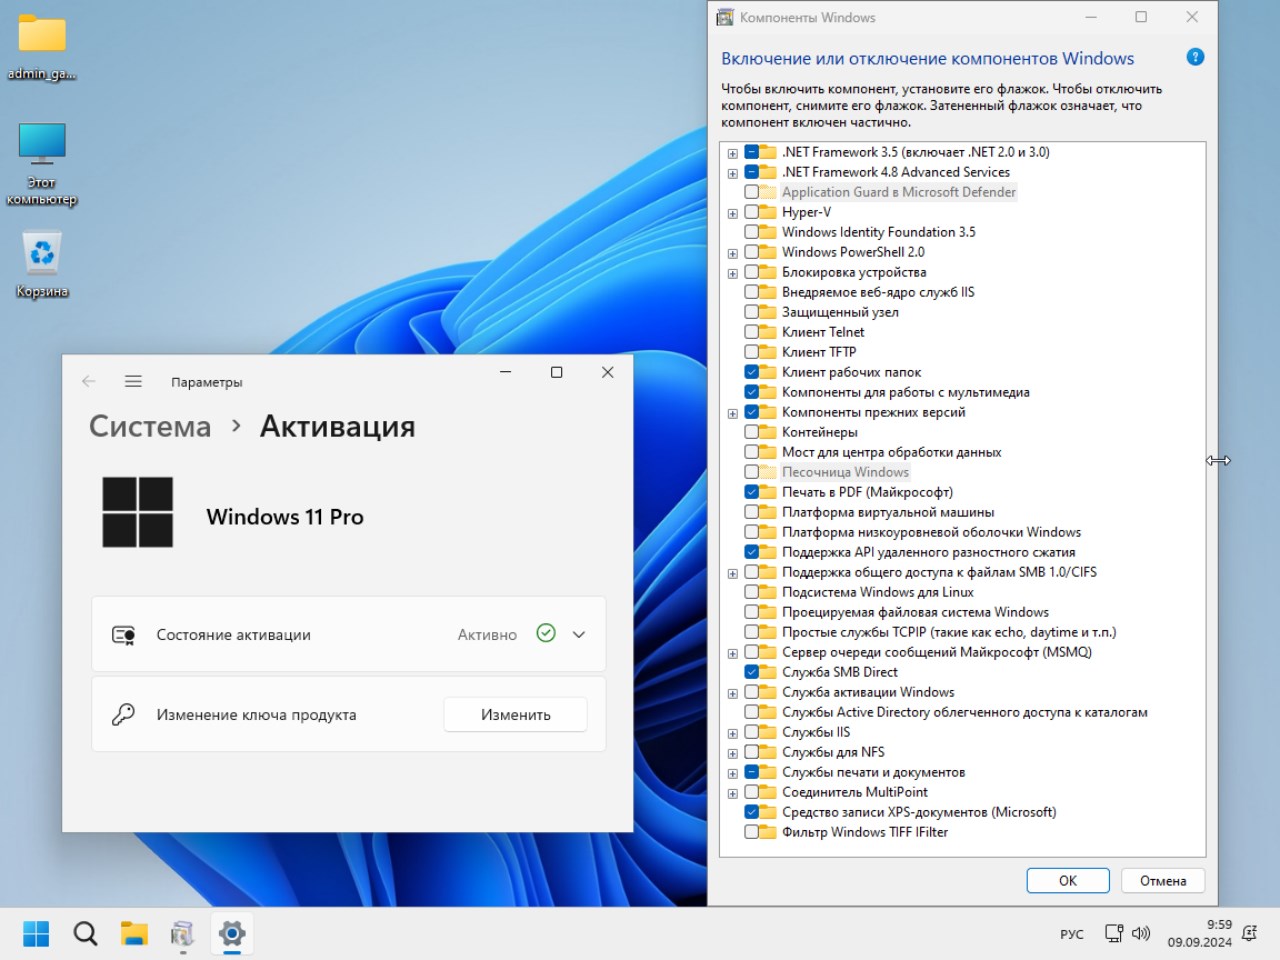
Task: Open the Этот компьютер desktop icon
Action: pos(42,163)
